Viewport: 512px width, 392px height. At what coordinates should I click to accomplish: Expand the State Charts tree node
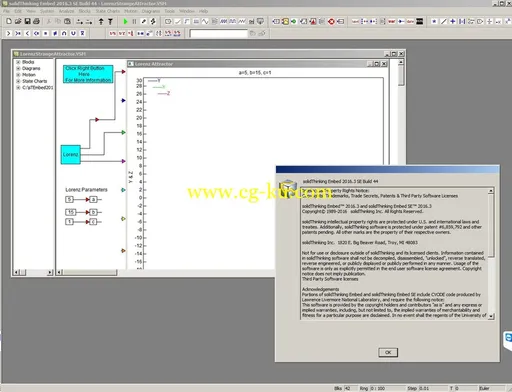pyautogui.click(x=18, y=81)
